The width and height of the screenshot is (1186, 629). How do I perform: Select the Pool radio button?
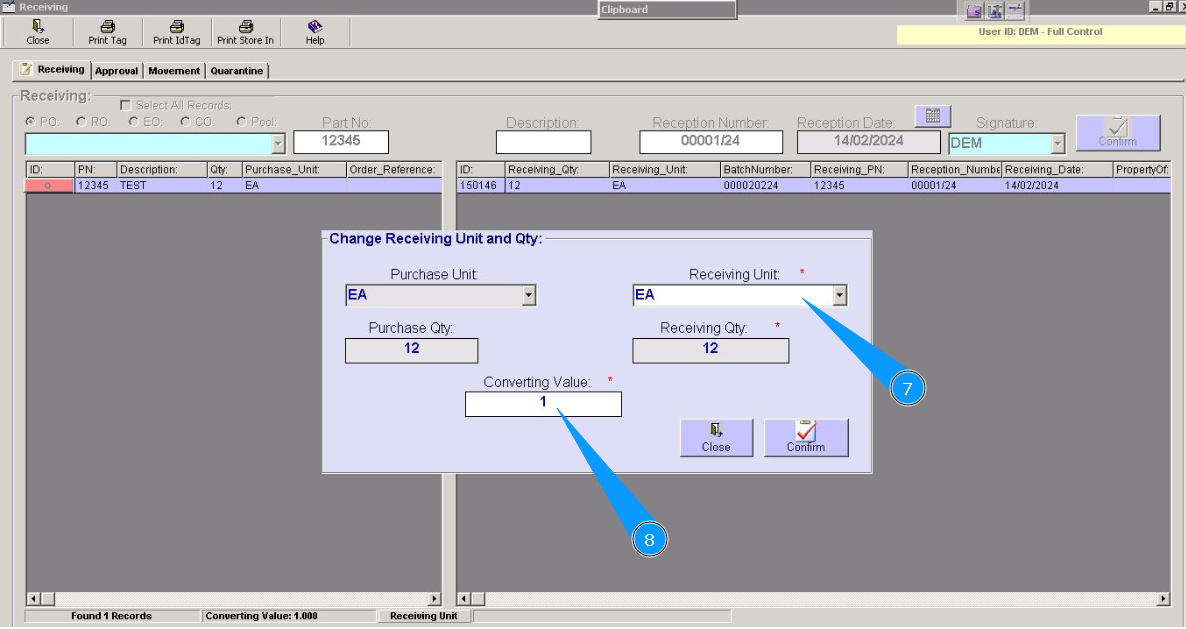(241, 122)
